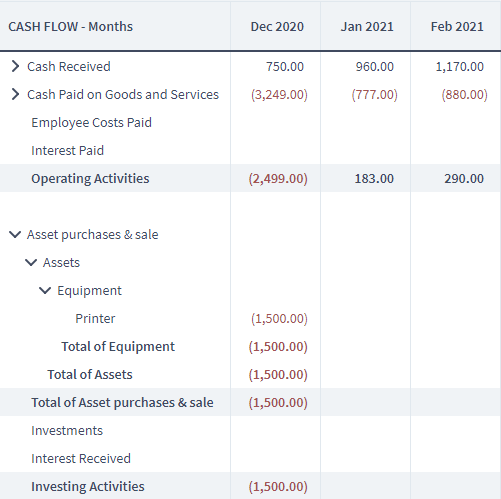Screen dimensions: 501x499
Task: Select the Dec 2020 column header
Action: pyautogui.click(x=277, y=27)
